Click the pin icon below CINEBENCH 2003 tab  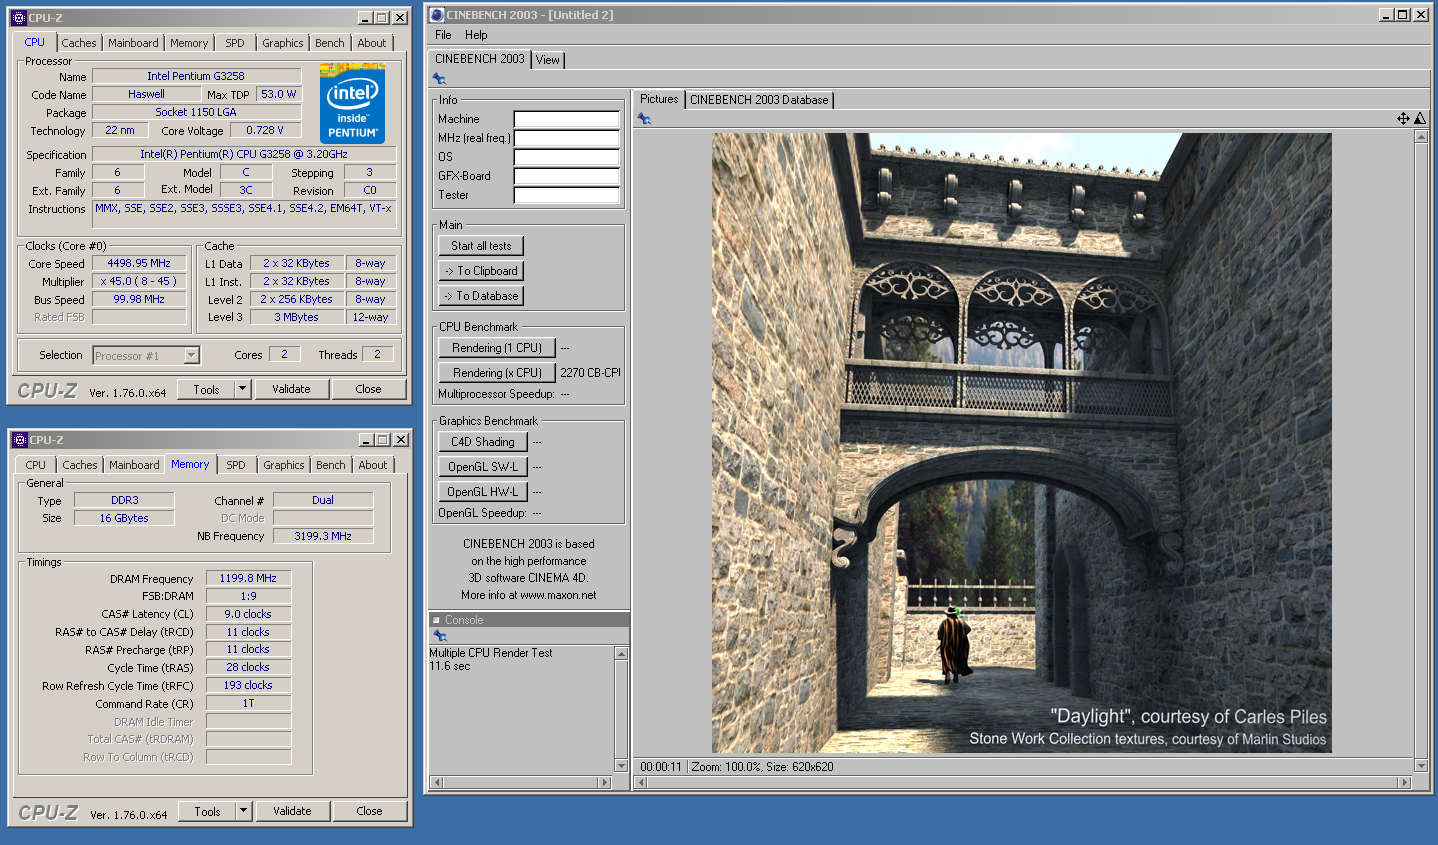click(439, 79)
